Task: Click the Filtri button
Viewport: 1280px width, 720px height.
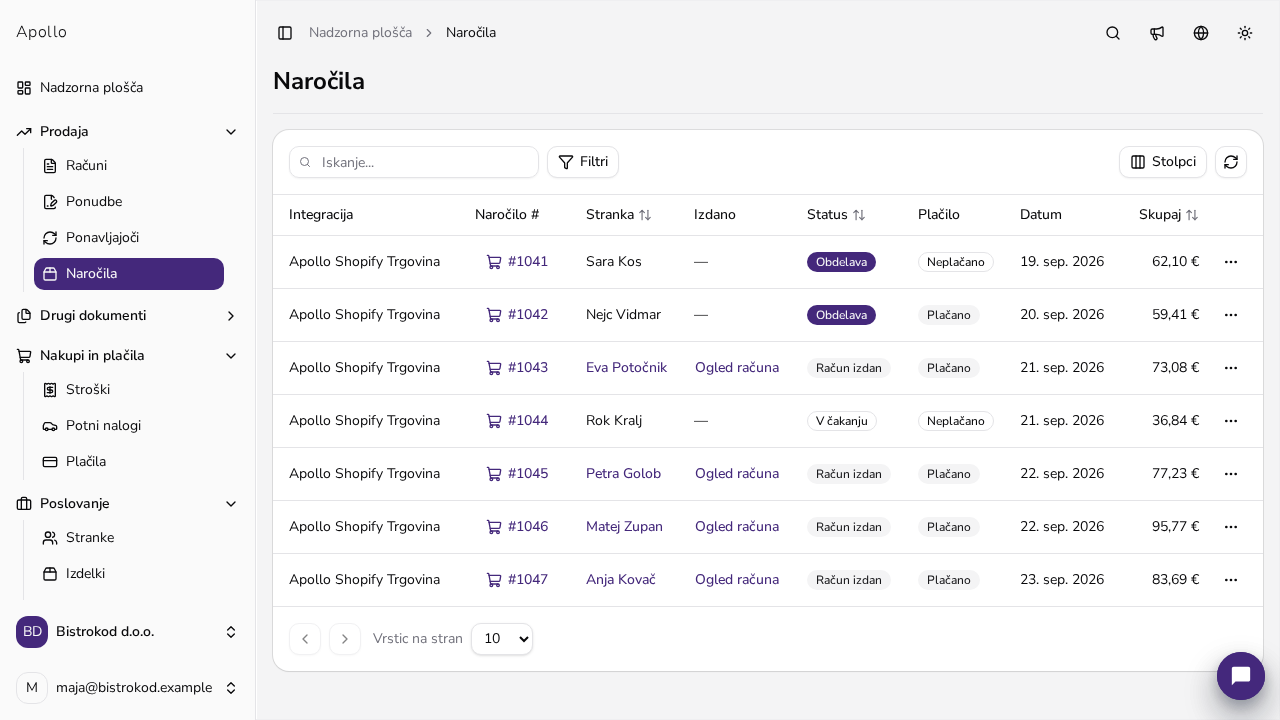Action: pos(583,162)
